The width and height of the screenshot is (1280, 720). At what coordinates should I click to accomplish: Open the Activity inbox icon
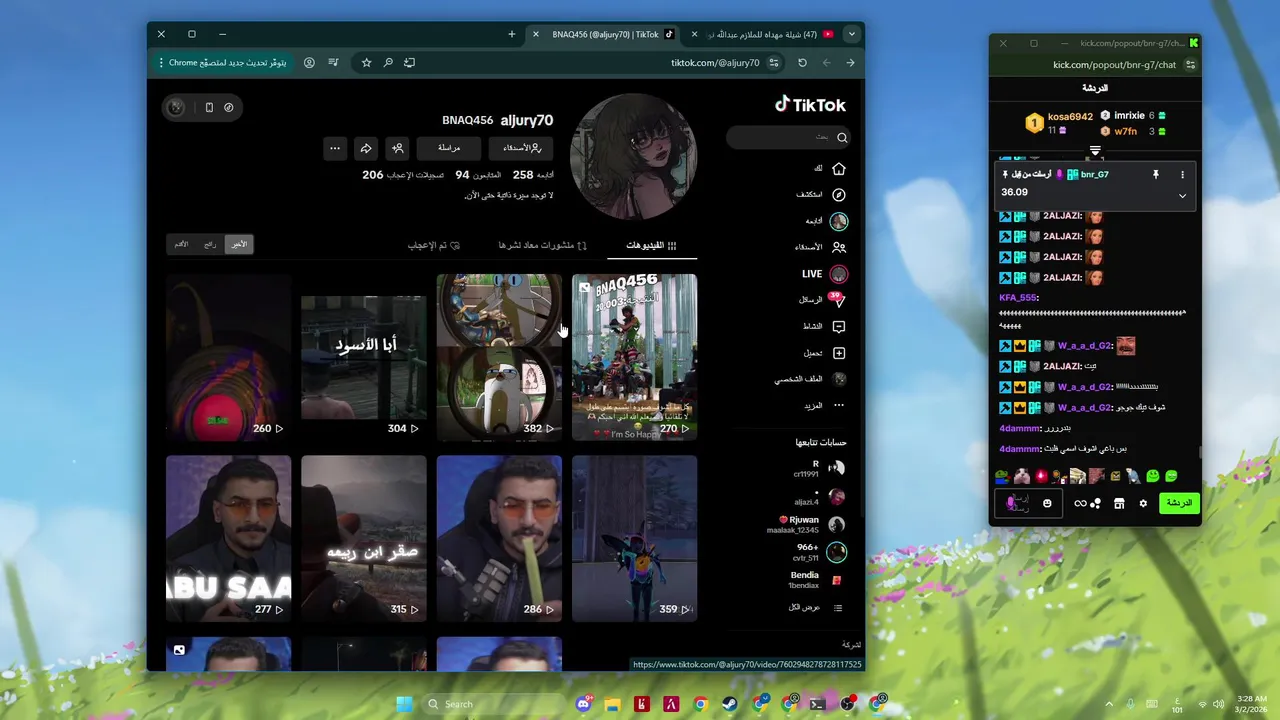point(838,326)
